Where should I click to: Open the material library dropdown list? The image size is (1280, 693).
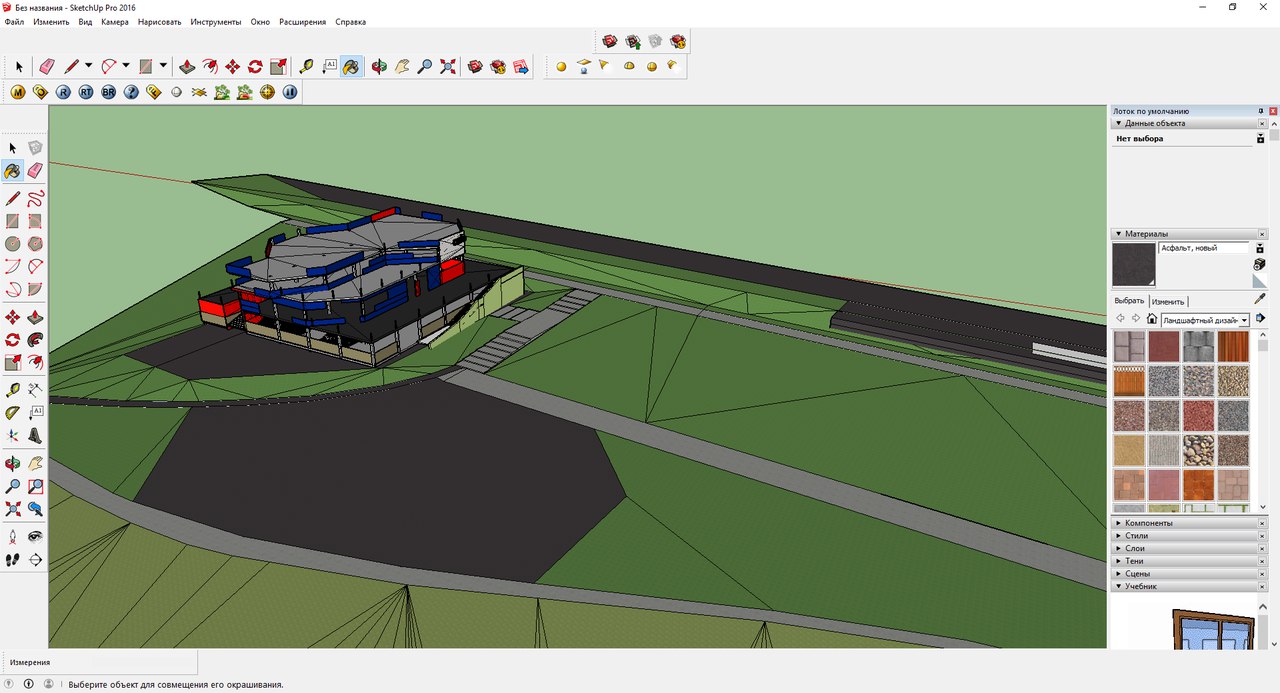(1244, 321)
